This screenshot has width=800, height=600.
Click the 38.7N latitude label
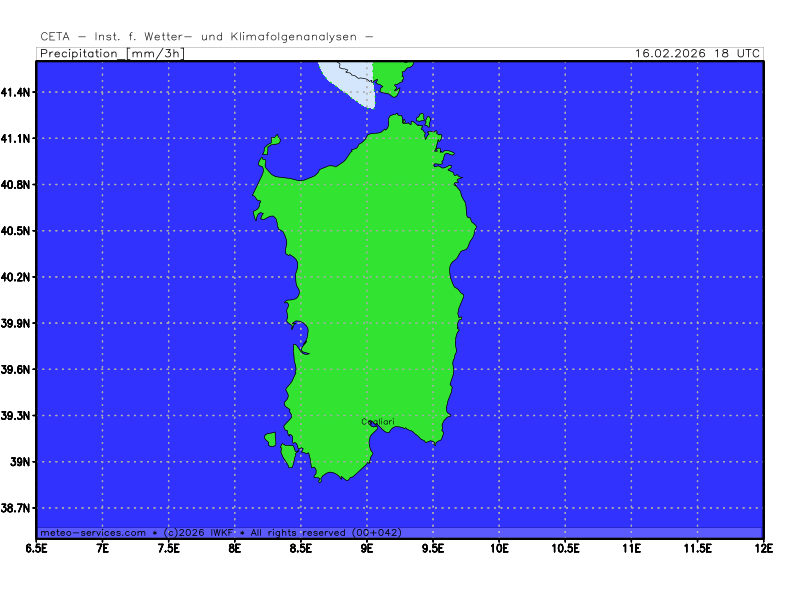(17, 509)
